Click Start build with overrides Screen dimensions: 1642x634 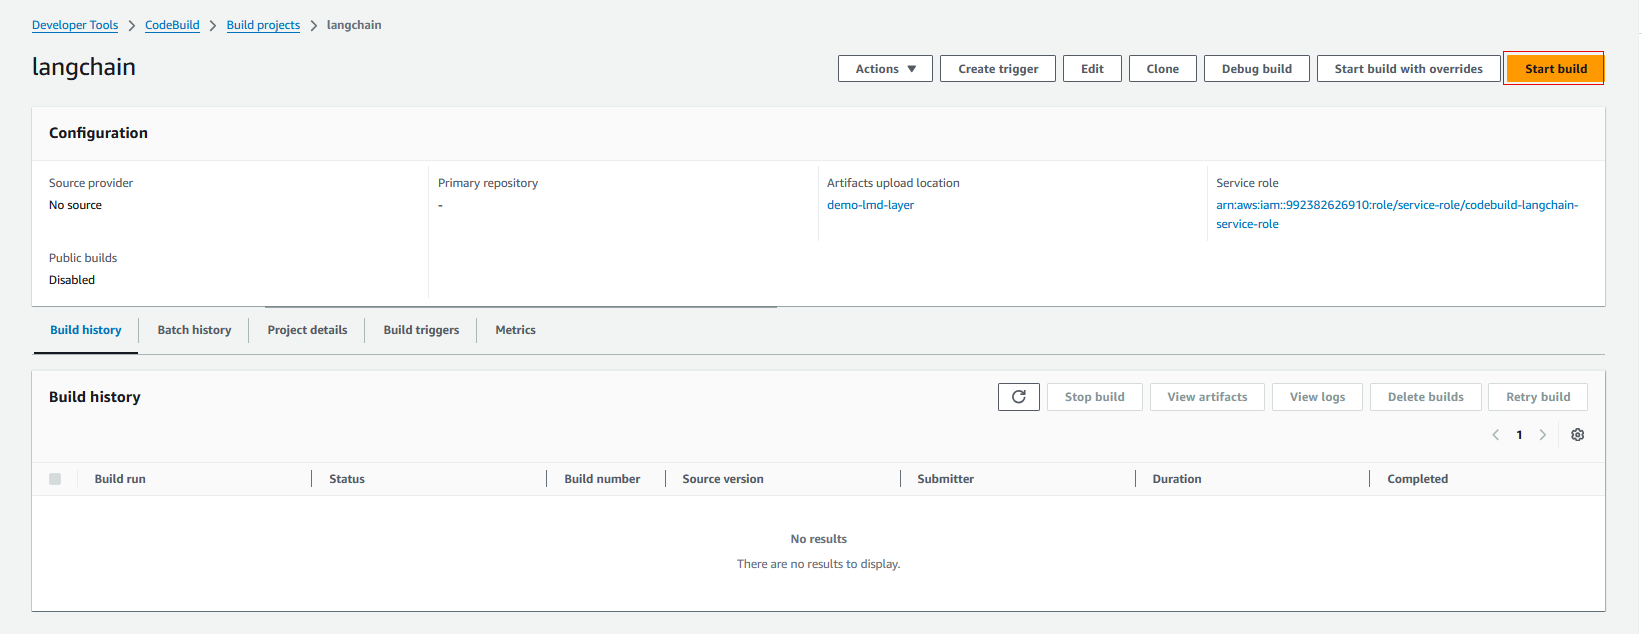click(1408, 69)
